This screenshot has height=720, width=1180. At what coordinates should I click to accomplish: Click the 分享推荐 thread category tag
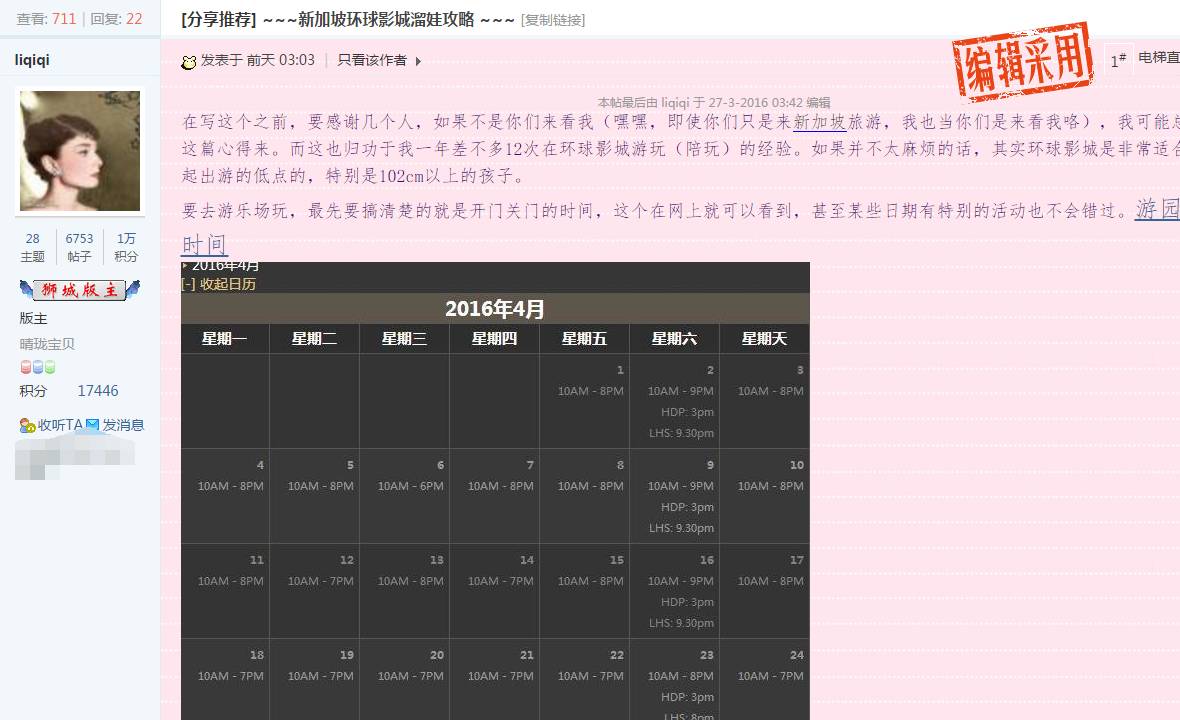click(x=219, y=20)
